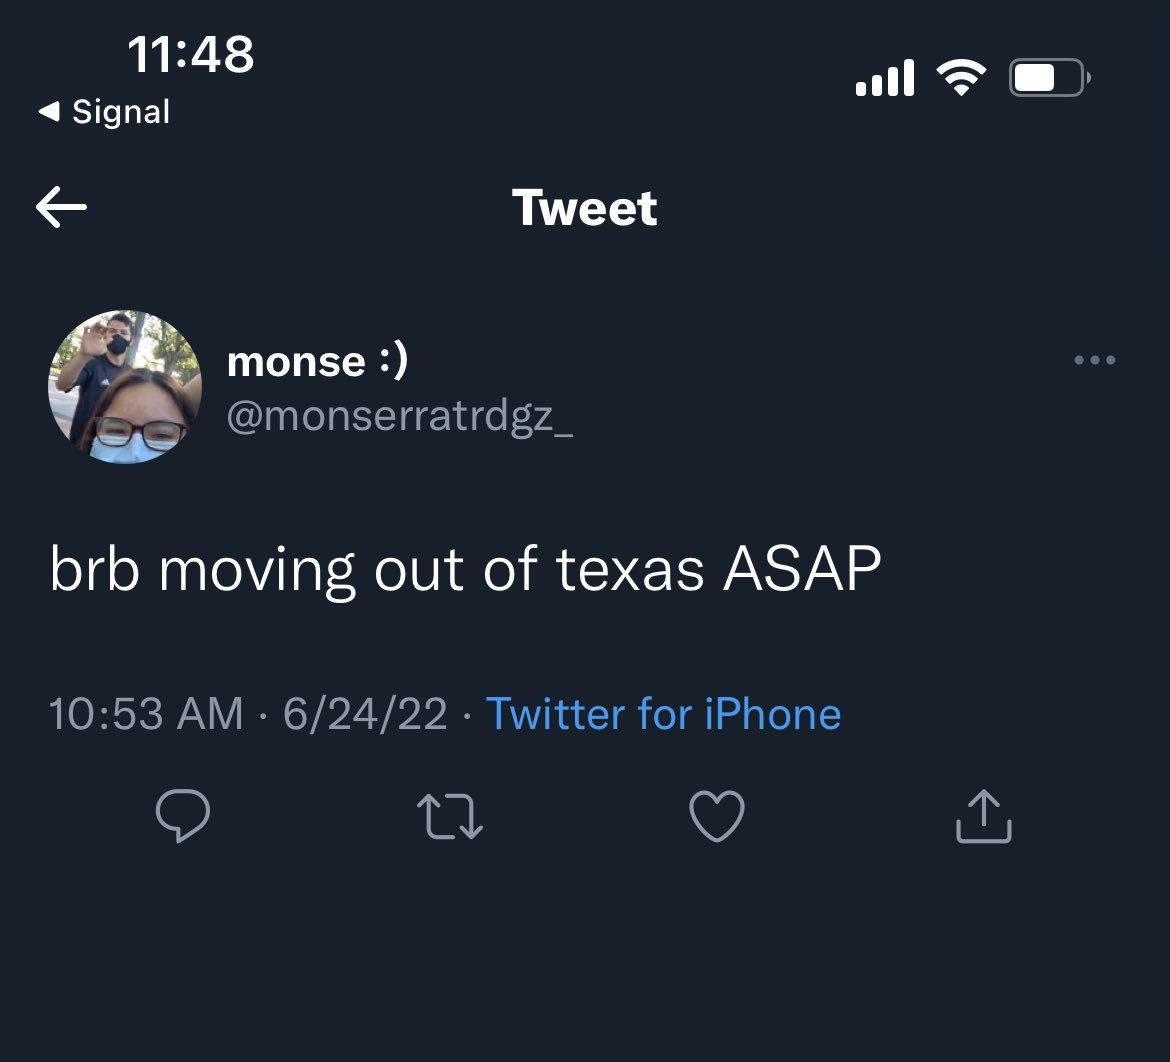
Task: Return to Signal app via the back indicator
Action: pyautogui.click(x=104, y=112)
